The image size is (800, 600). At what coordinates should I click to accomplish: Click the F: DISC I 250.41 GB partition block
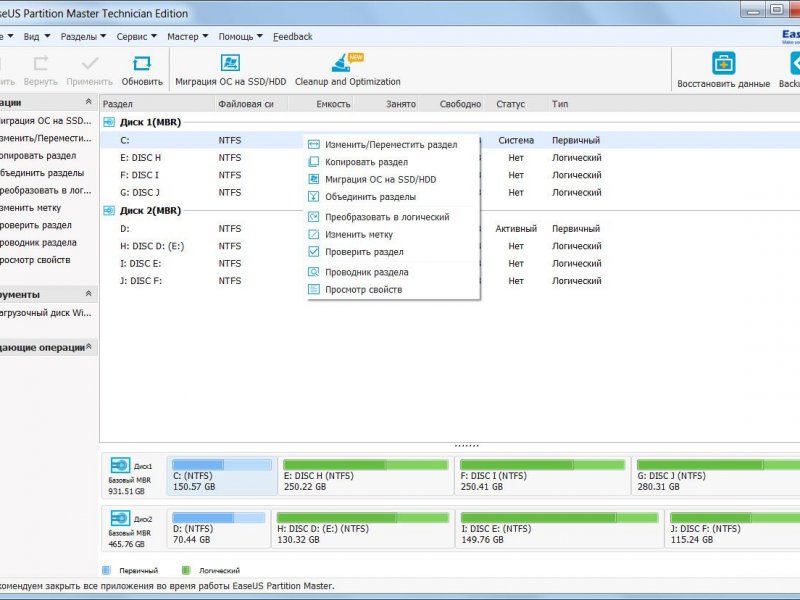tap(543, 476)
